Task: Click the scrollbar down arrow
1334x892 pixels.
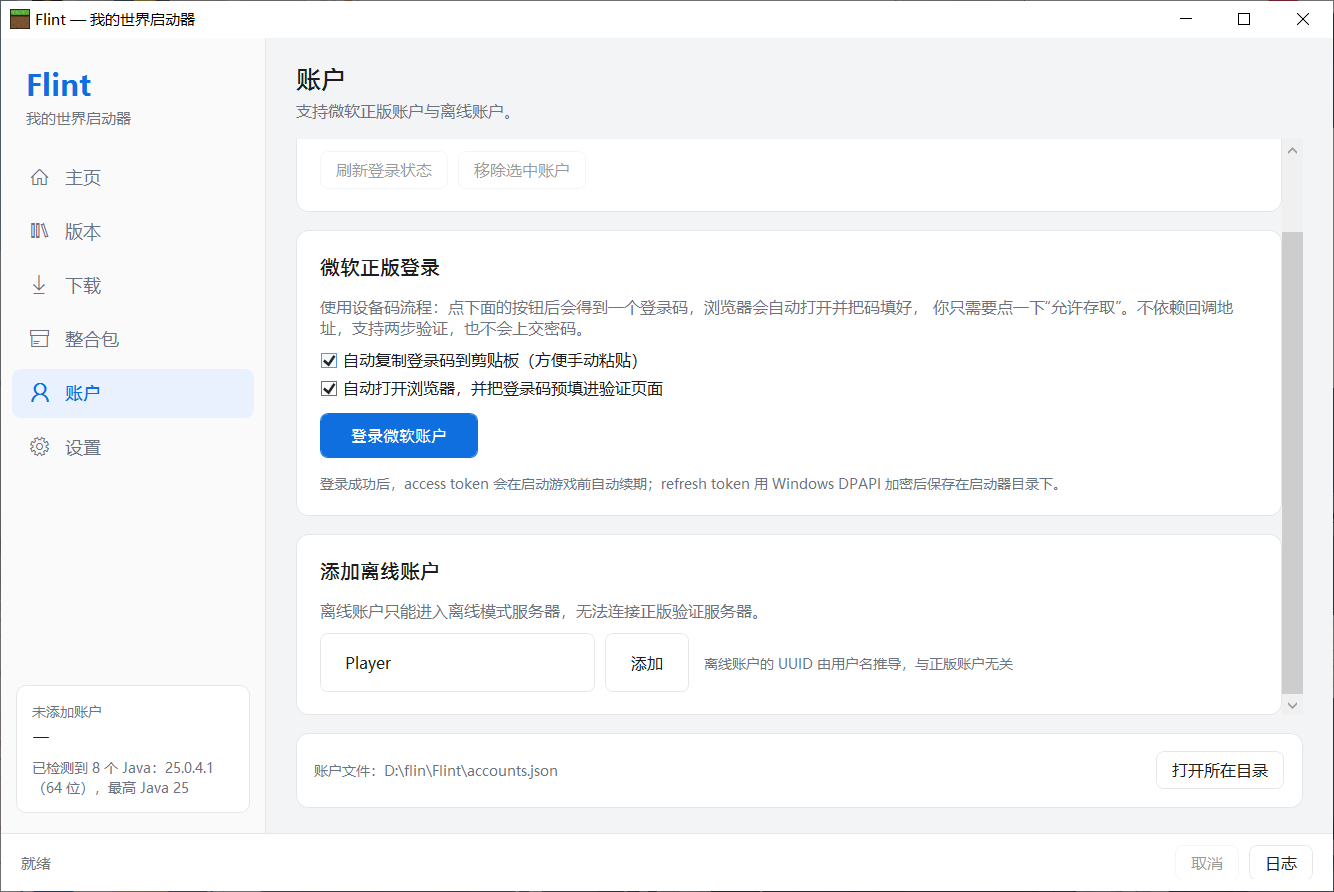Action: pos(1292,705)
